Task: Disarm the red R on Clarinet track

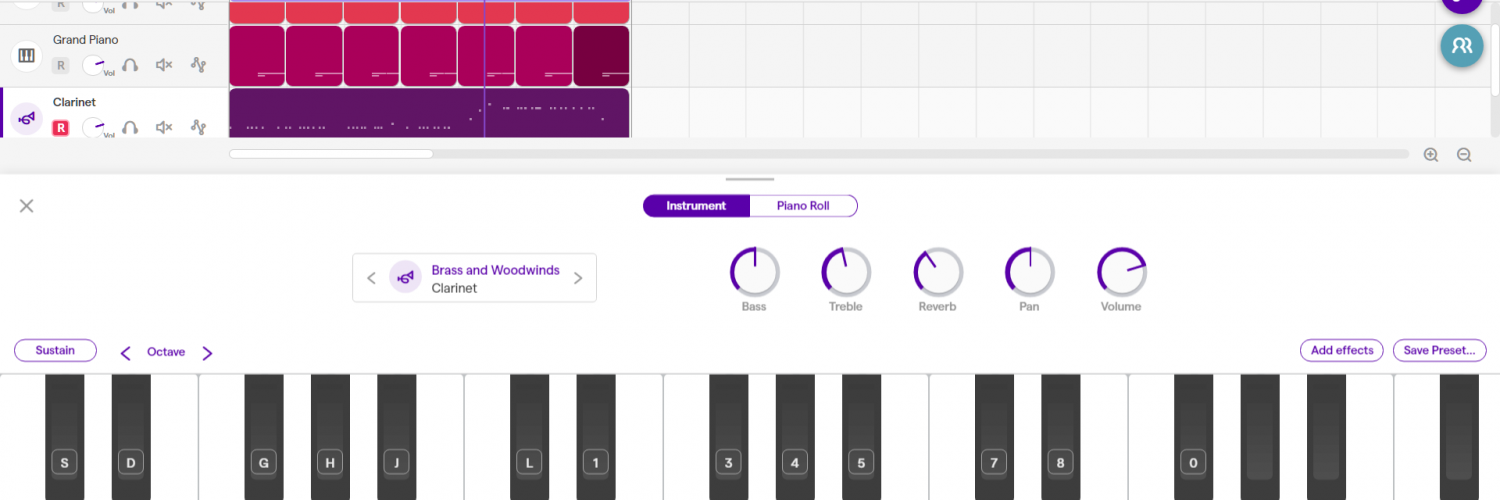Action: [x=60, y=128]
